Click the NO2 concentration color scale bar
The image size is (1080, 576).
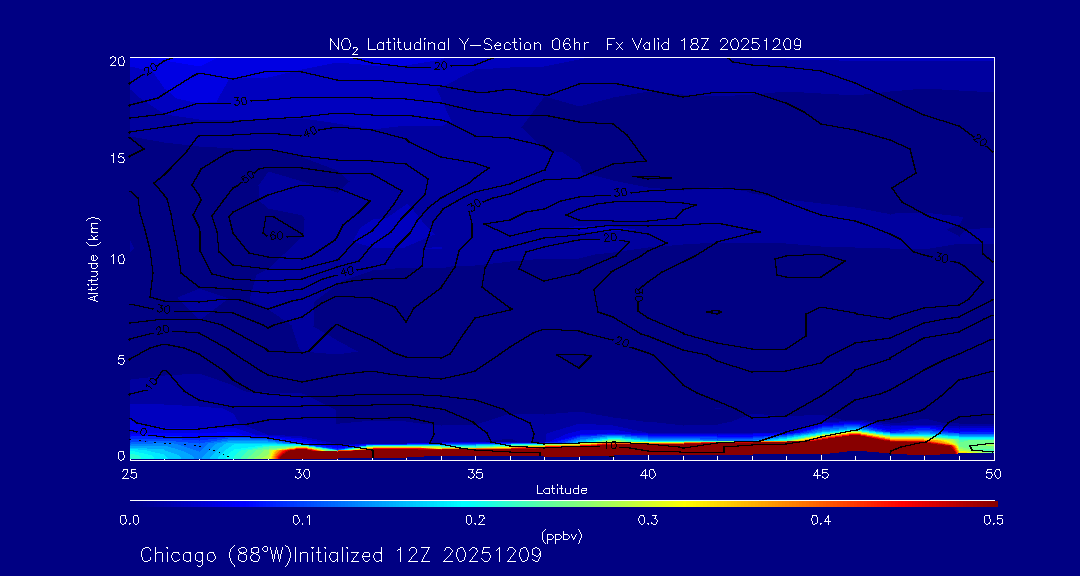[x=563, y=504]
